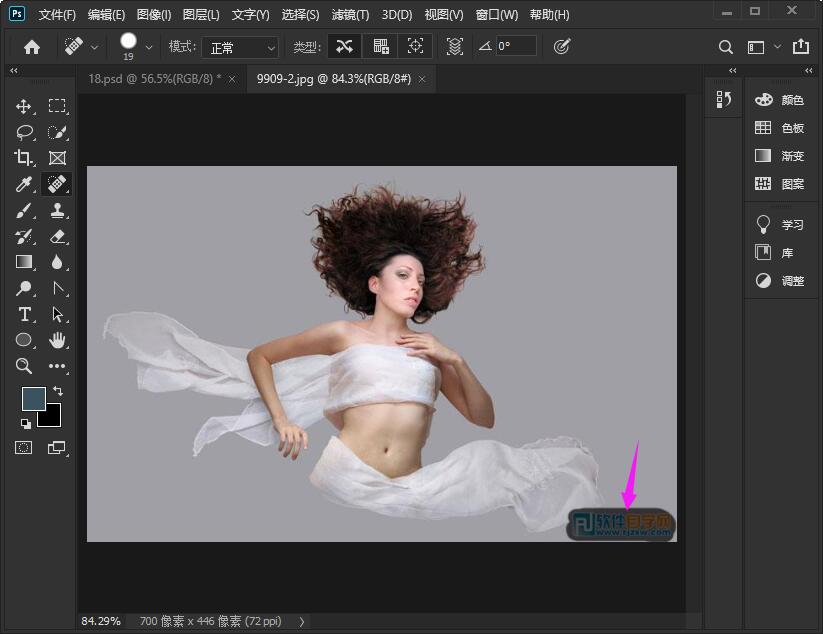The width and height of the screenshot is (823, 634).
Task: Open the 模式 blend mode dropdown
Action: [240, 47]
